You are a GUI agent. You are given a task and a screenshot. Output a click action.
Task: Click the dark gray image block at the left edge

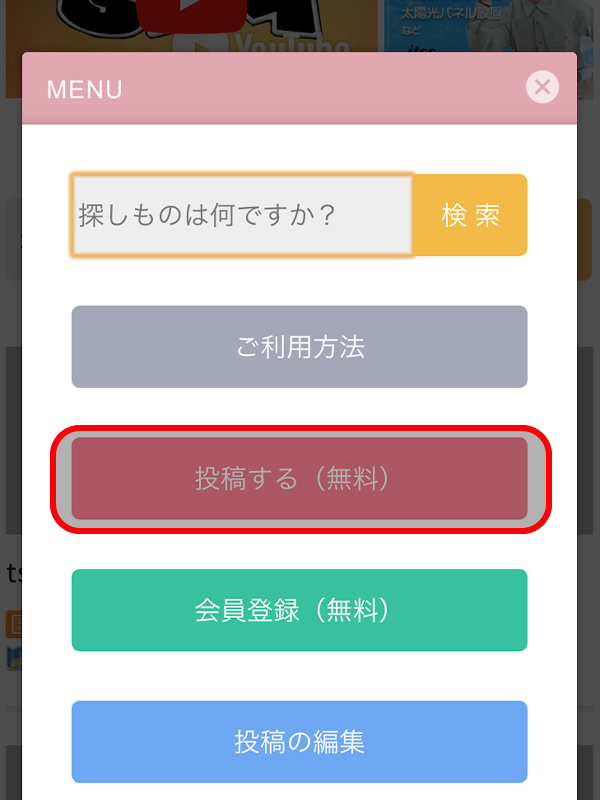pos(14,440)
